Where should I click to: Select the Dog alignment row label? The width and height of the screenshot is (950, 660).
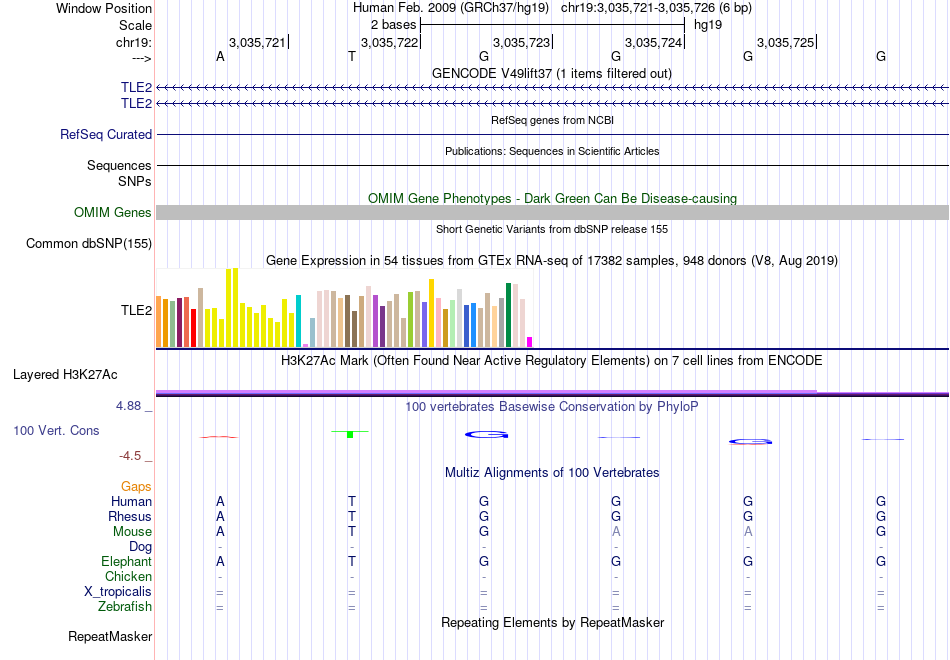[140, 547]
